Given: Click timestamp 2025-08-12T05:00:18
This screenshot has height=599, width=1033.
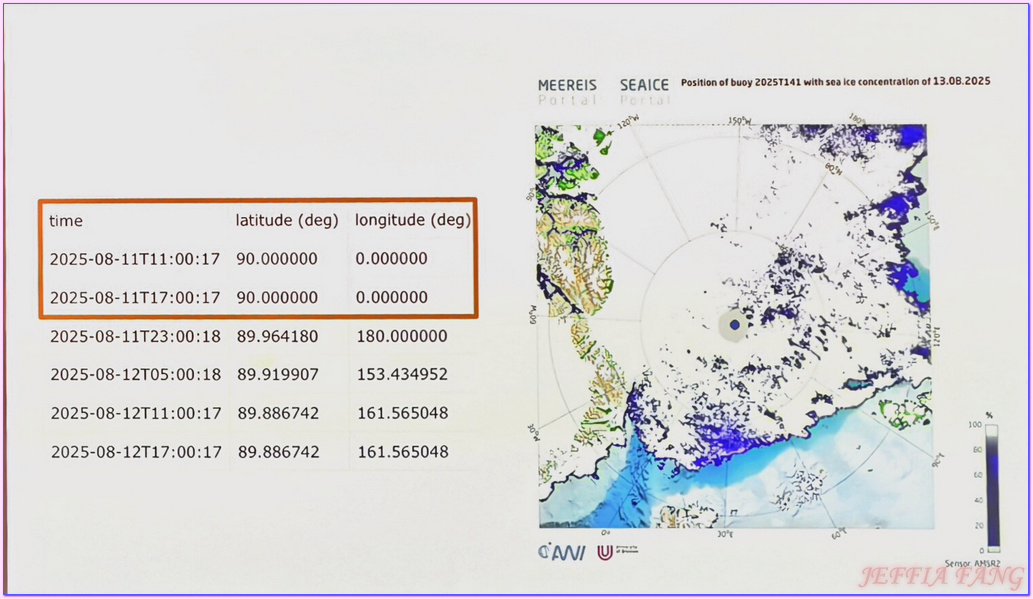Looking at the screenshot, I should 136,375.
